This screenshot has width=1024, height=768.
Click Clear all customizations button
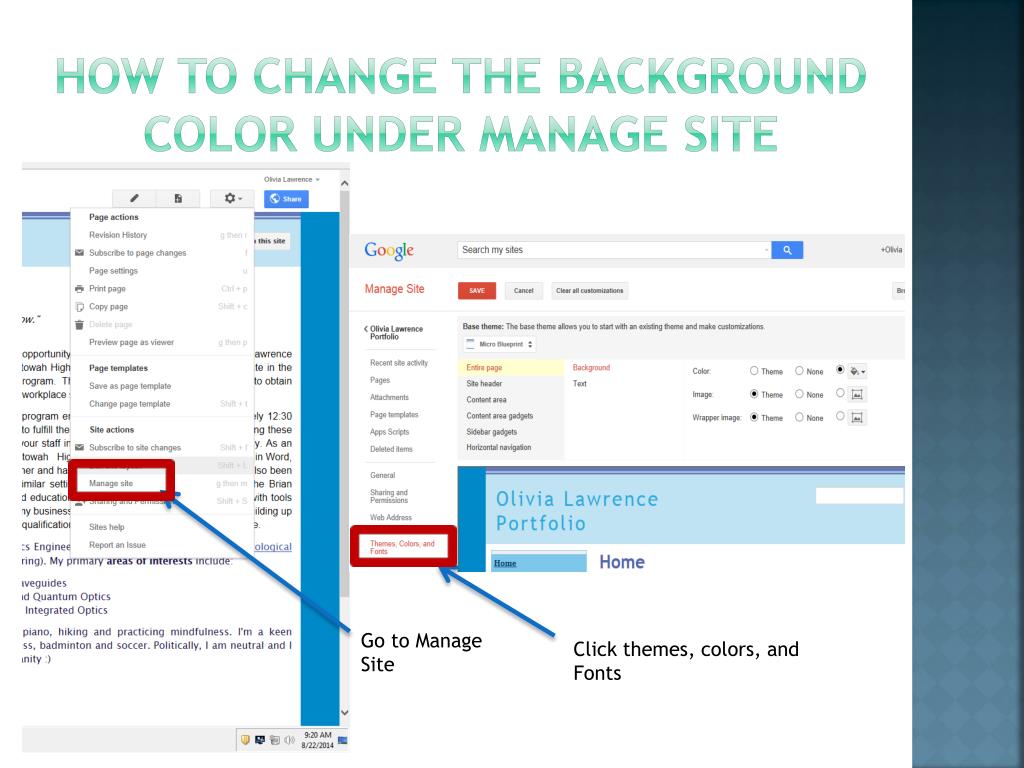pyautogui.click(x=590, y=291)
